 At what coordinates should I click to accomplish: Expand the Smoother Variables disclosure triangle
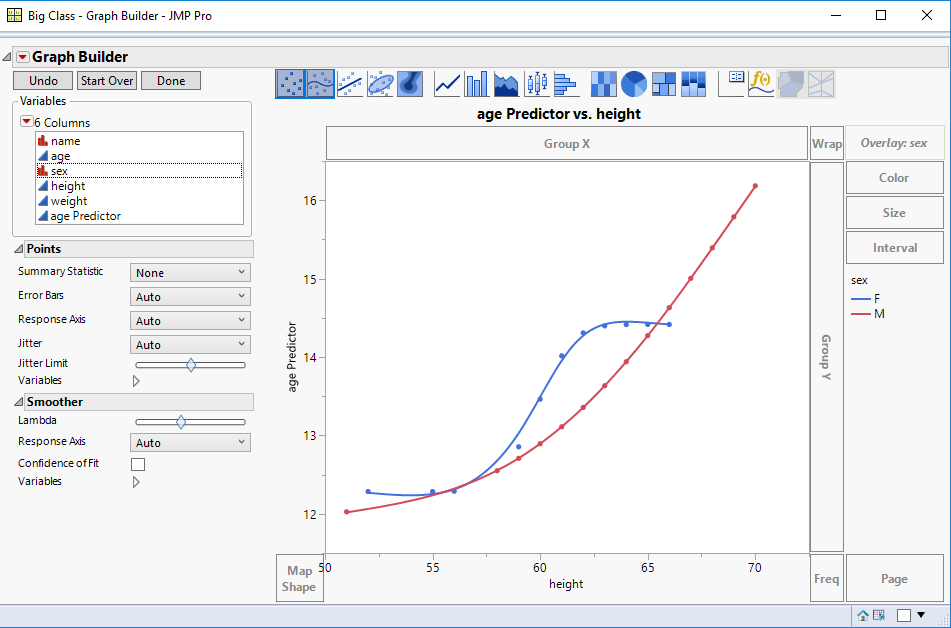136,481
